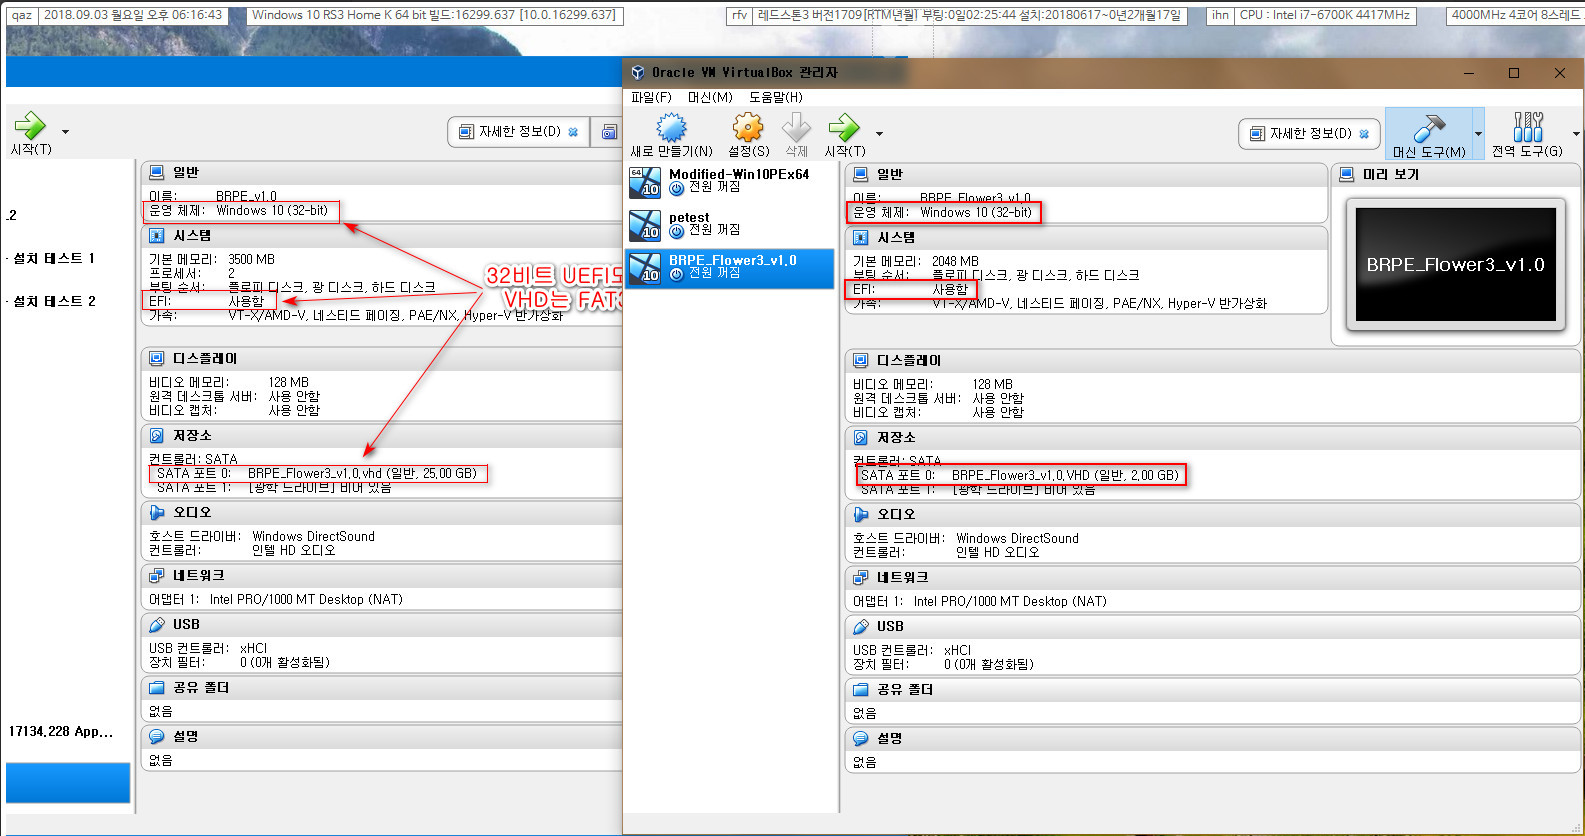The width and height of the screenshot is (1585, 836).
Task: Click Storage section icon in back window
Action: coord(157,435)
